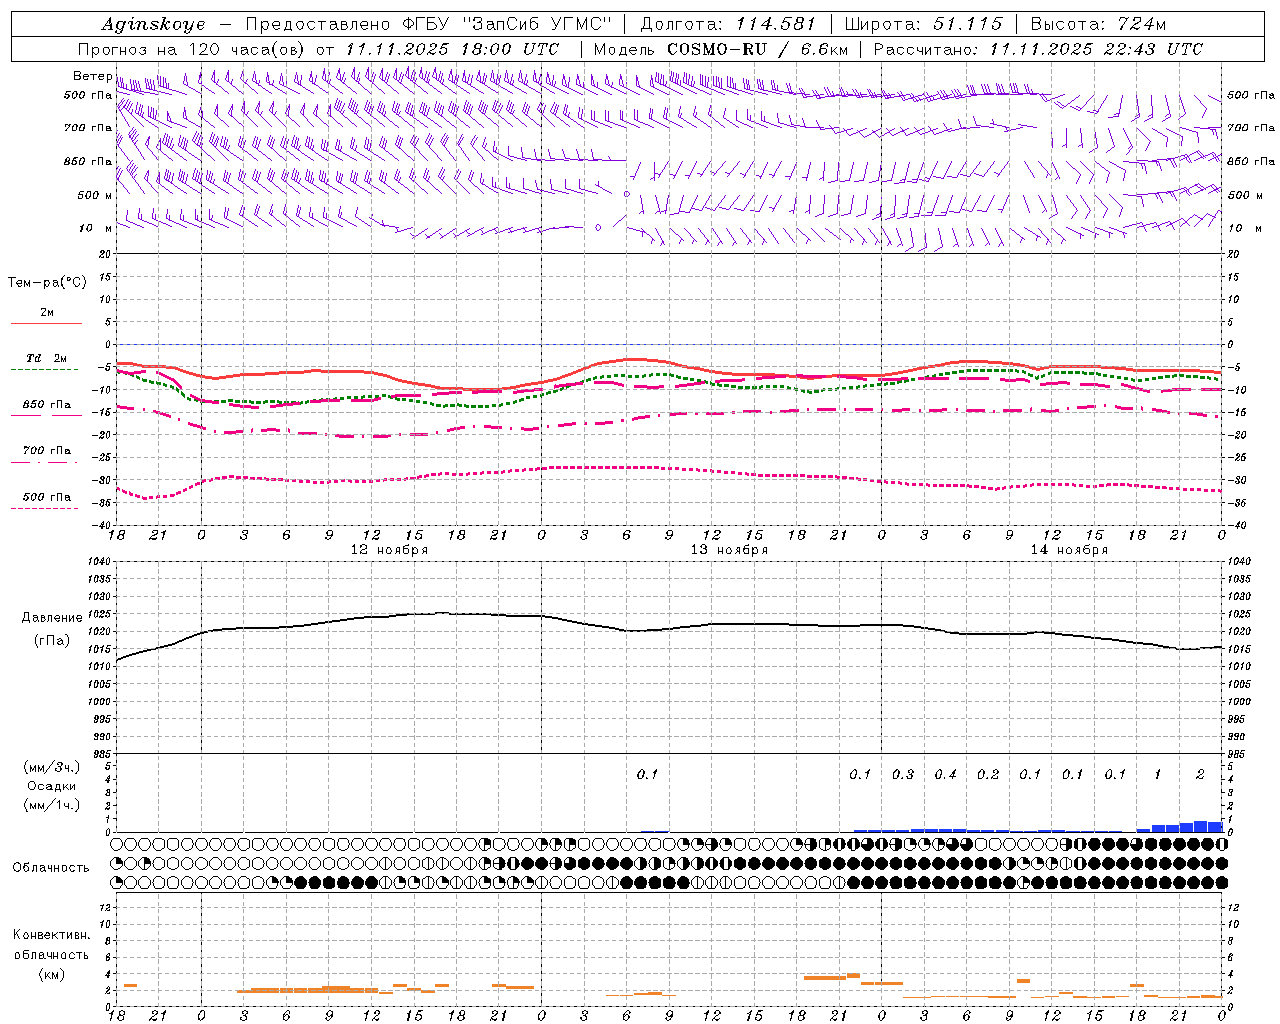Click the 13 ноября date label
Viewport: 1280px width, 1024px height.
729,550
